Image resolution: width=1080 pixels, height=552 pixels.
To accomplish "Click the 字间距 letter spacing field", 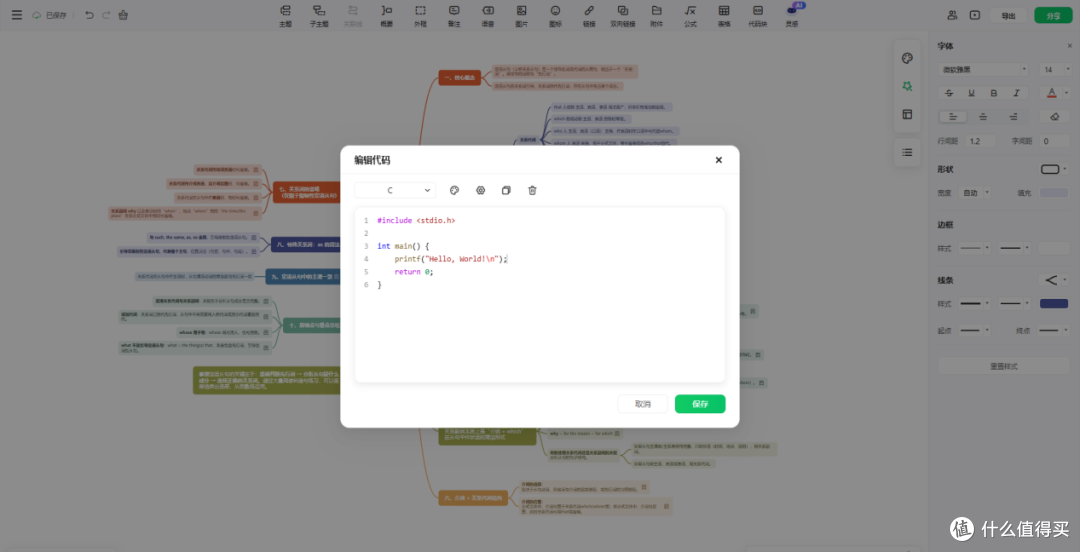I will [x=1055, y=141].
